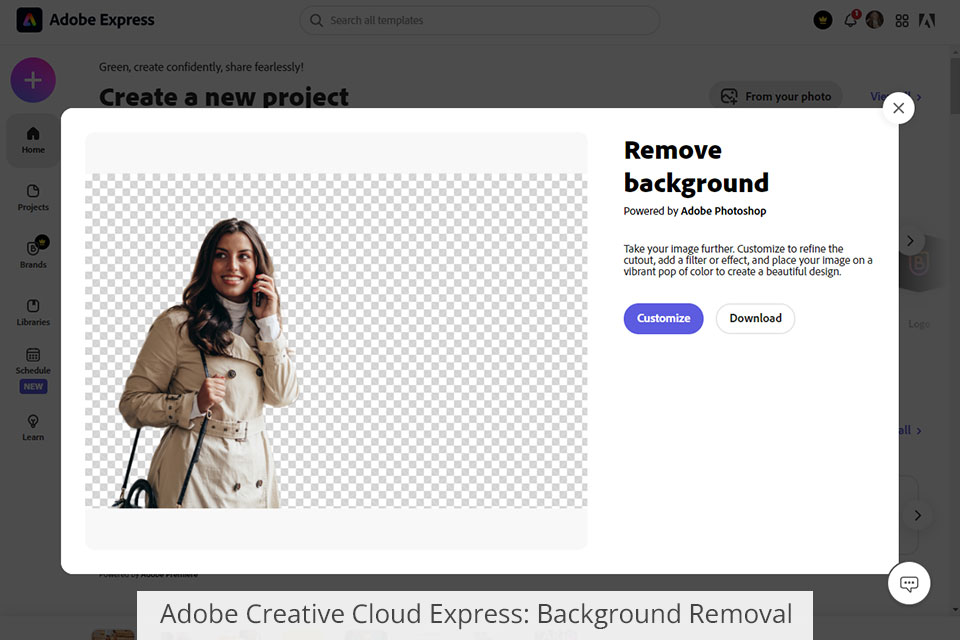Close the Remove background dialog

899,108
